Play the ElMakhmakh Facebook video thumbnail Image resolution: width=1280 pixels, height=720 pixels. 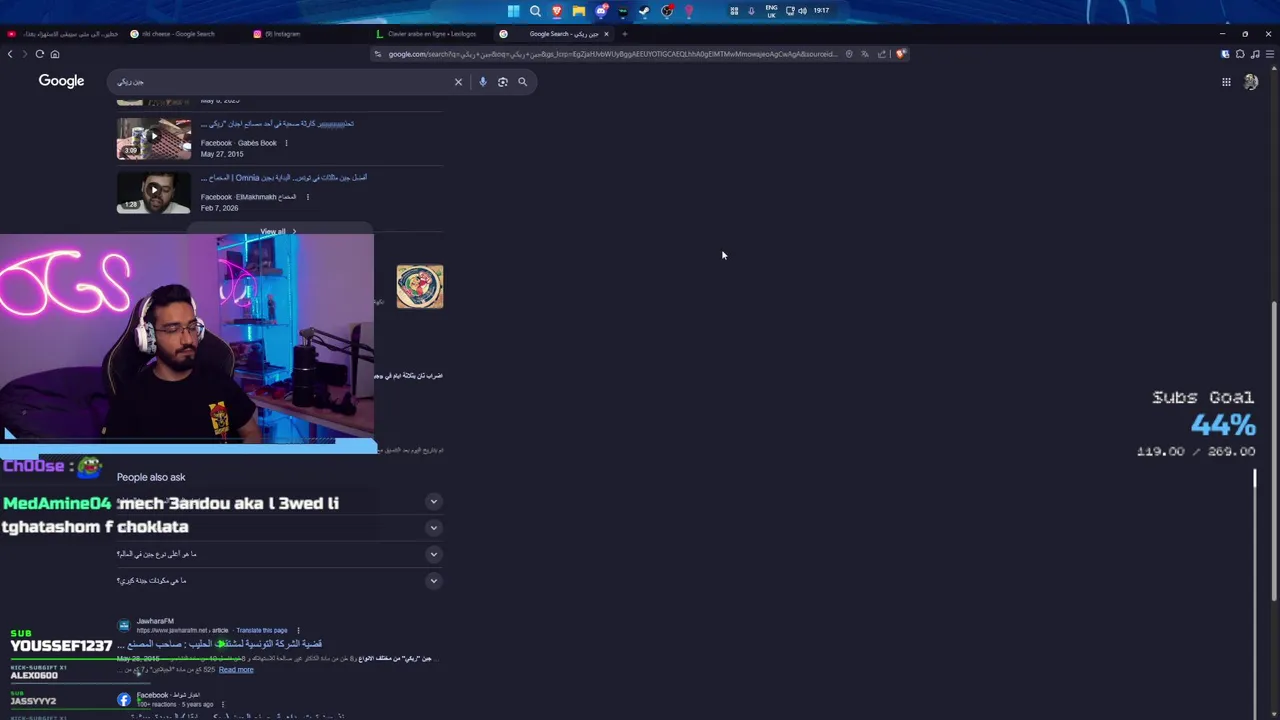click(153, 193)
